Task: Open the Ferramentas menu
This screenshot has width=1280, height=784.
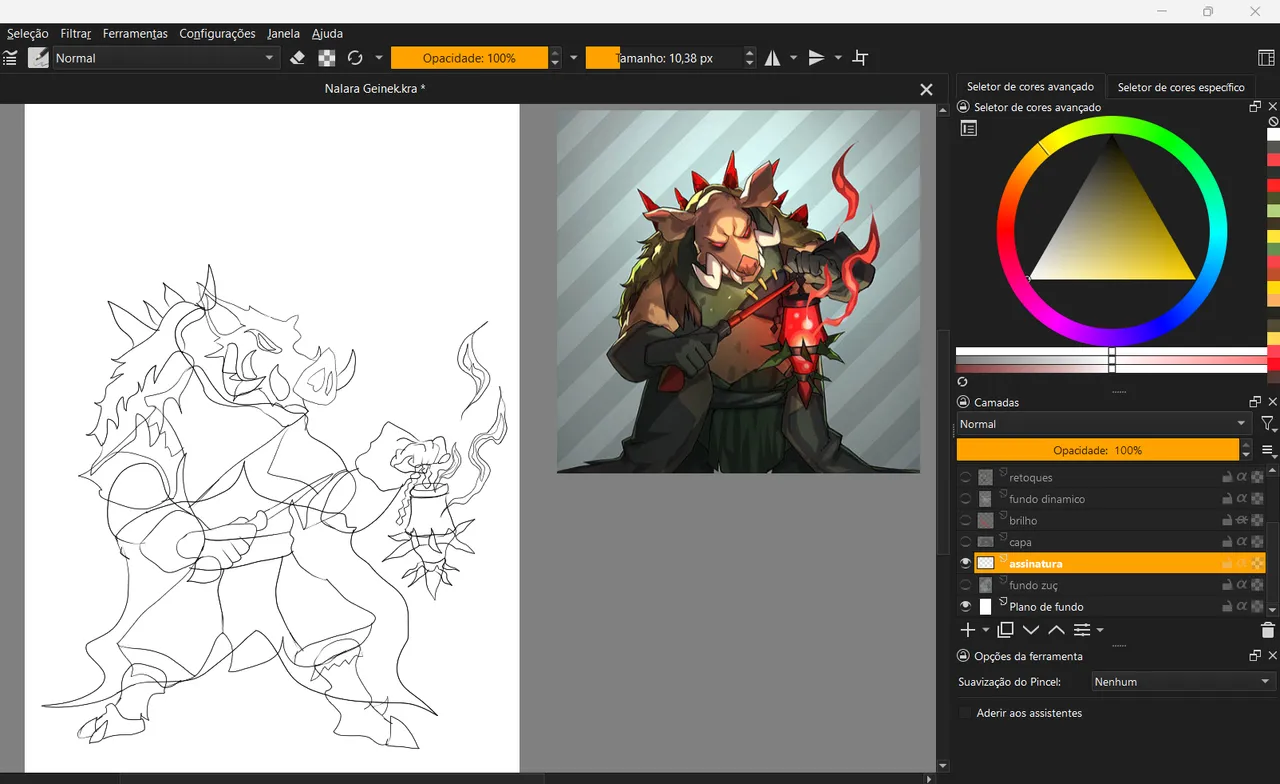Action: pyautogui.click(x=135, y=33)
